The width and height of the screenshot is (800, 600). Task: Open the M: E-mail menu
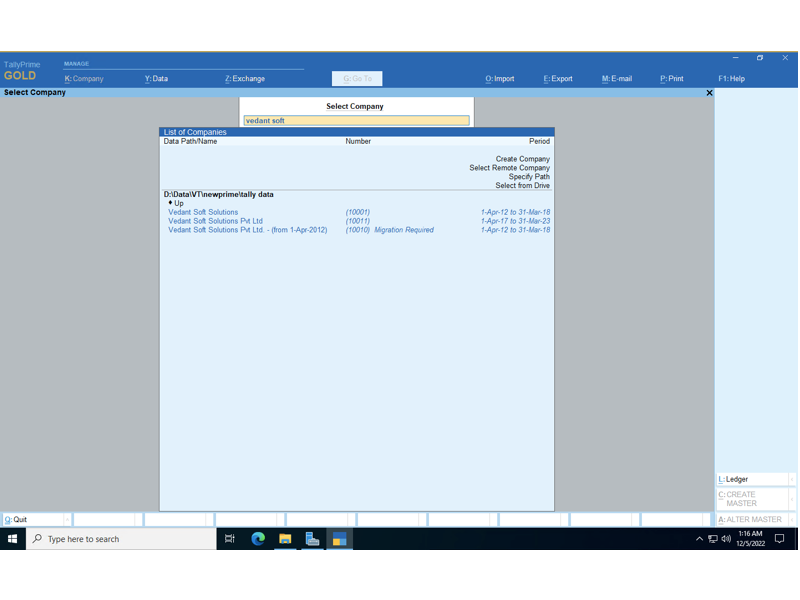617,79
